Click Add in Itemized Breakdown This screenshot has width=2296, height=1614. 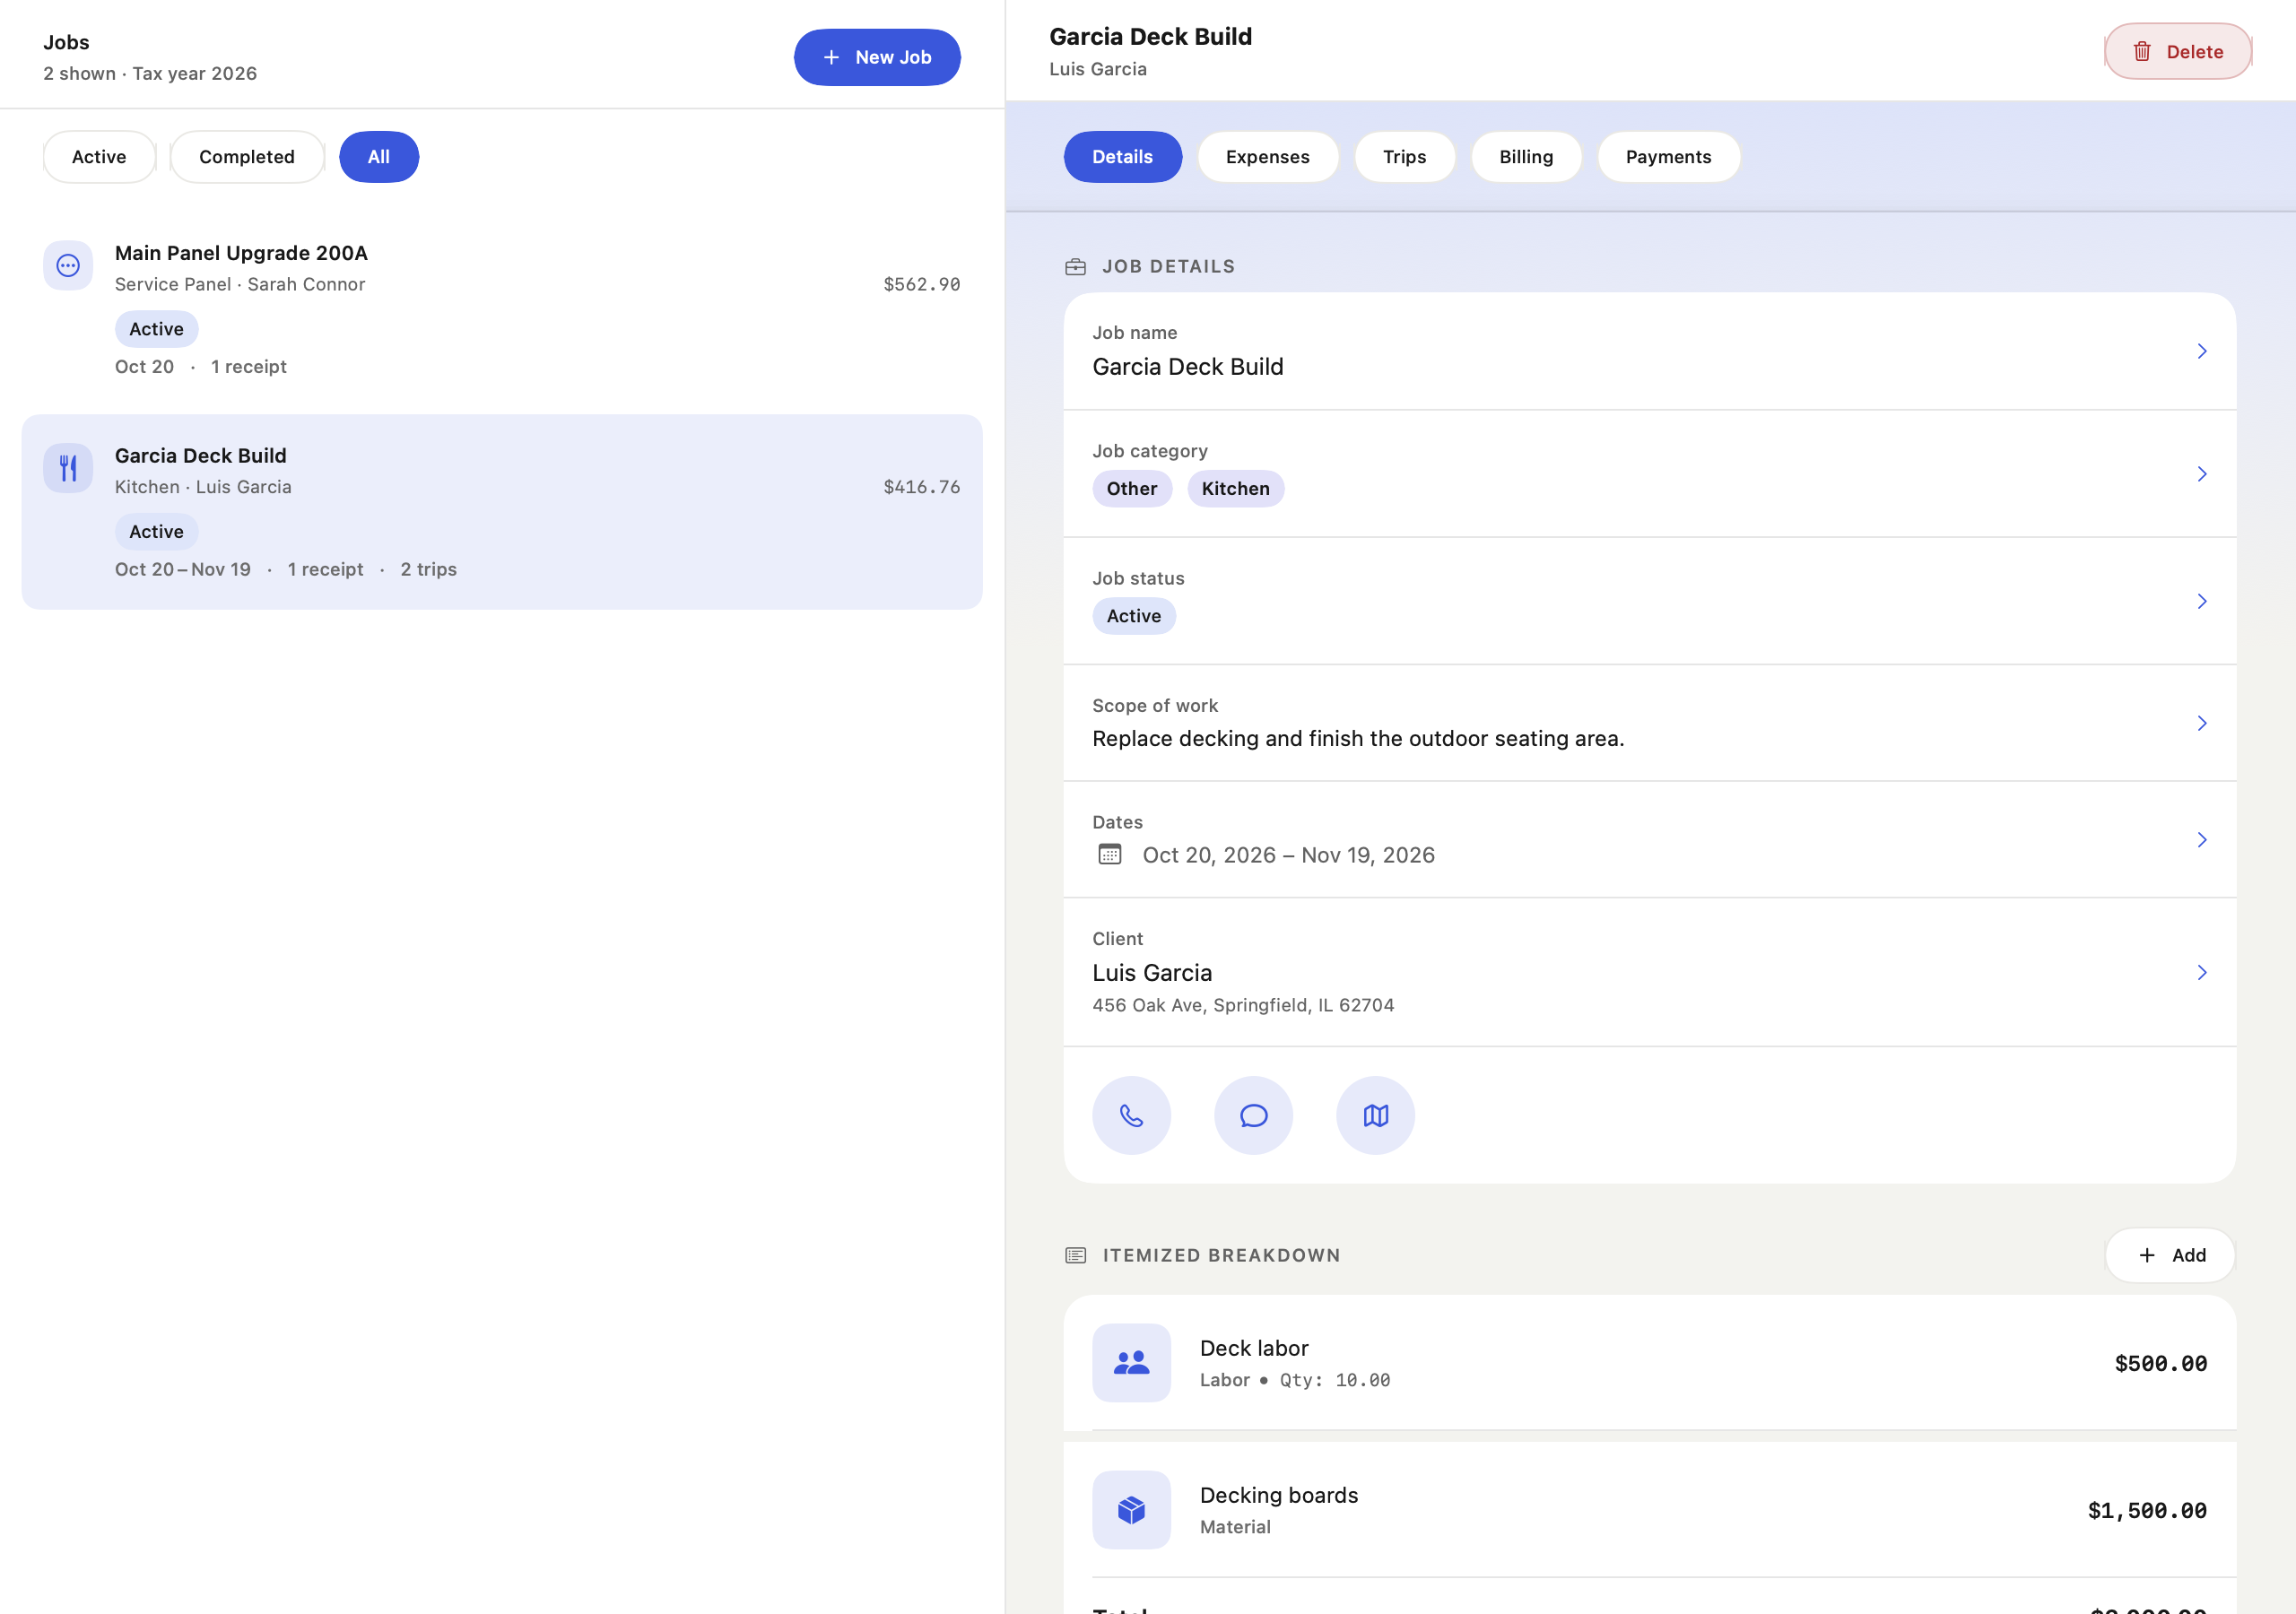tap(2170, 1255)
